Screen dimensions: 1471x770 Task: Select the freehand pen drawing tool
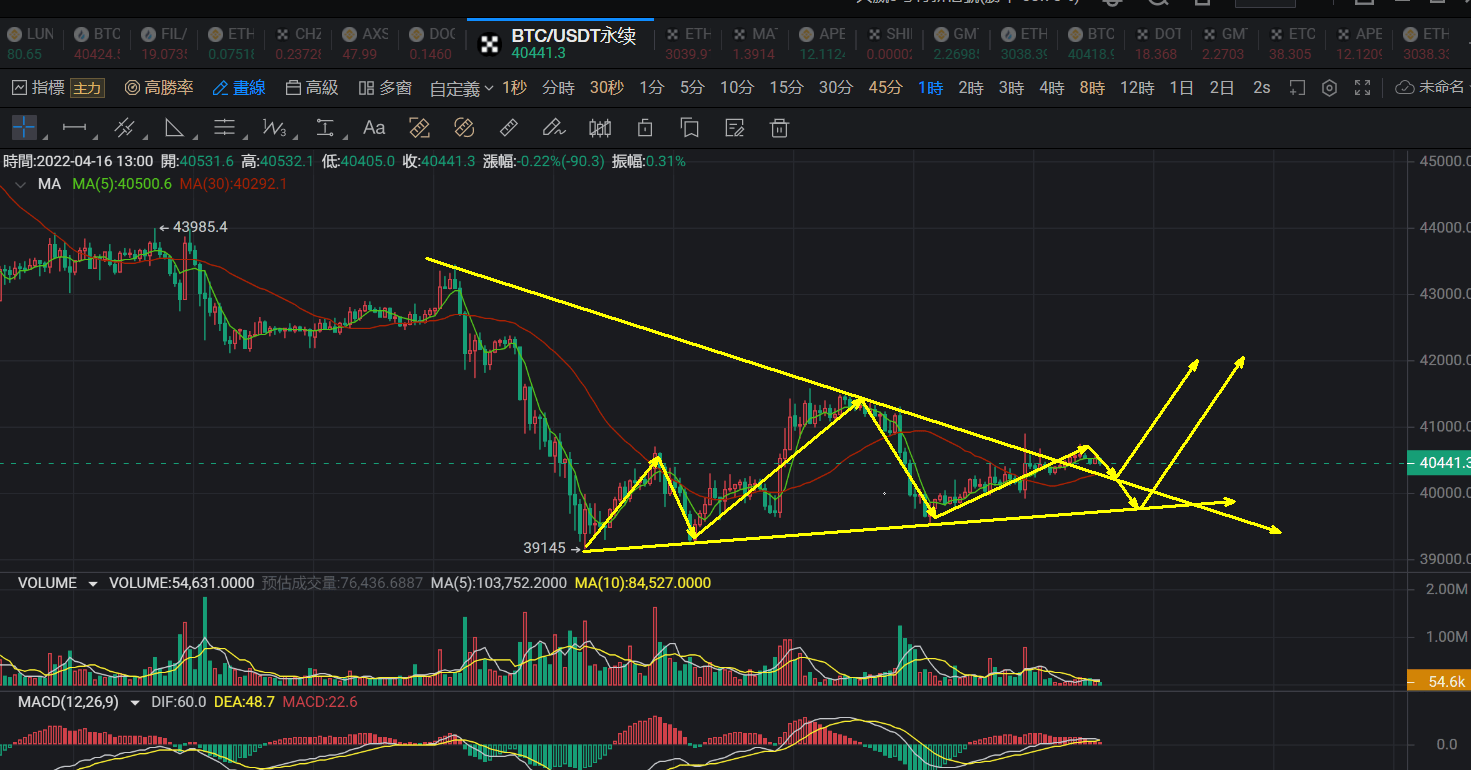point(553,127)
